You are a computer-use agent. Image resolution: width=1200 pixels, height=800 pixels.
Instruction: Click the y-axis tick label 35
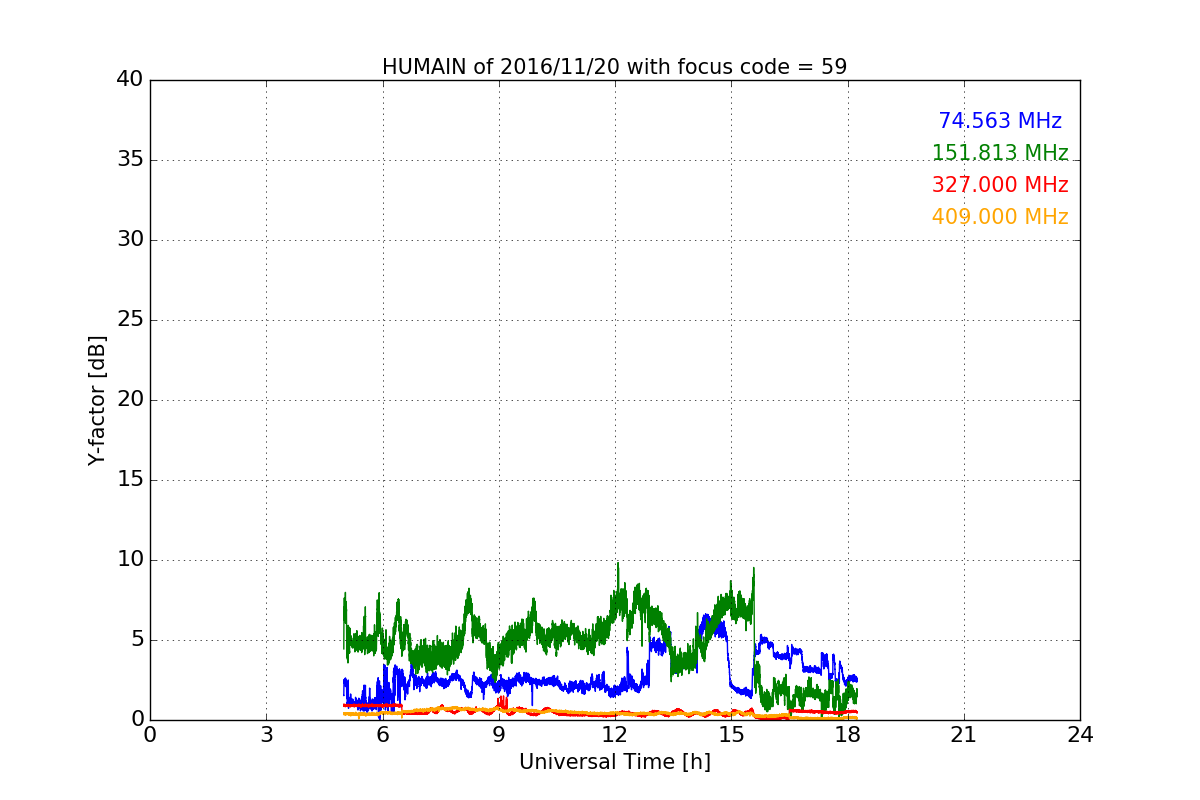point(130,160)
